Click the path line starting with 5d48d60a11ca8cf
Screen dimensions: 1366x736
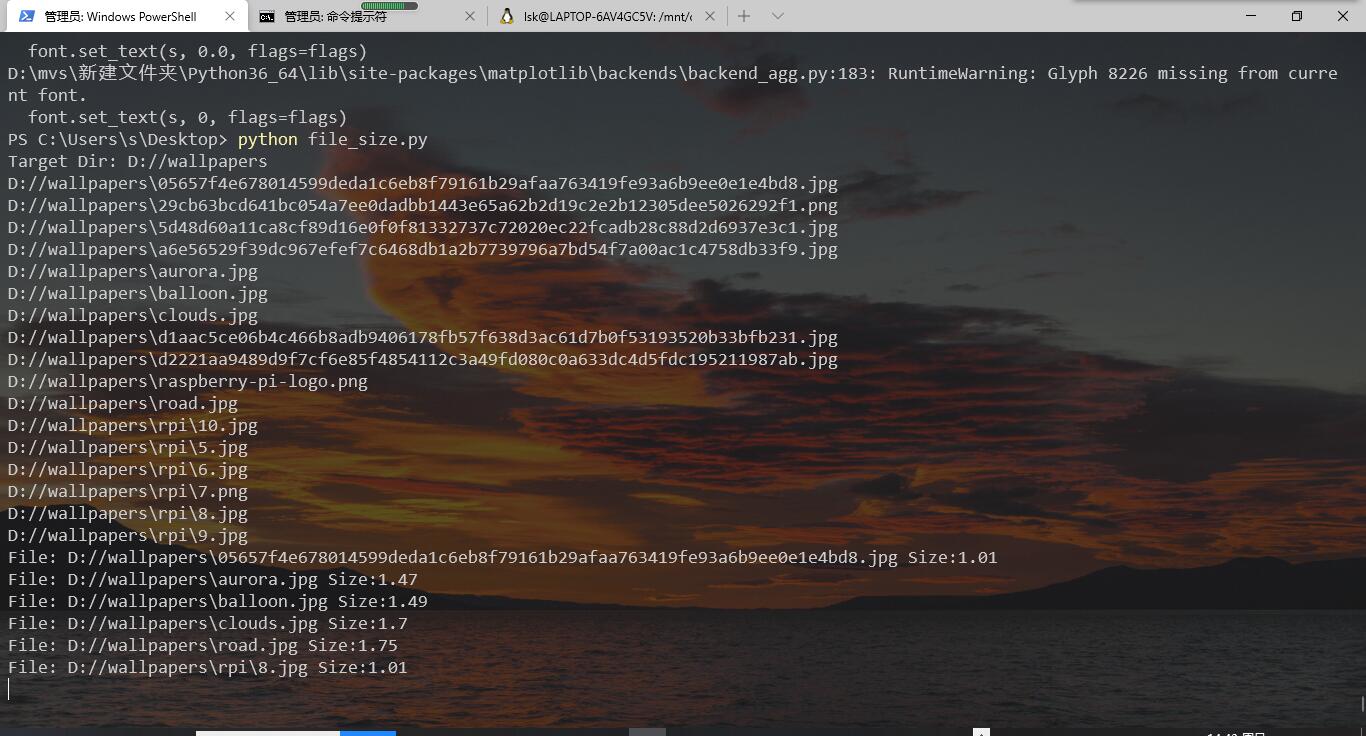tap(423, 227)
